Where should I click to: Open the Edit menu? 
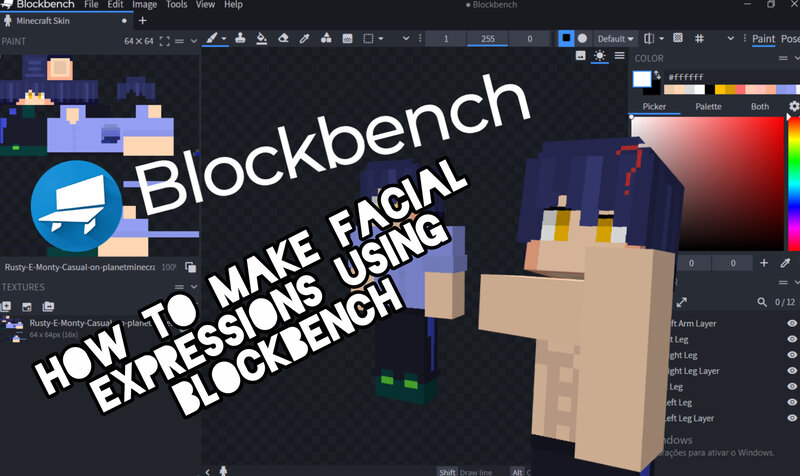[x=115, y=5]
